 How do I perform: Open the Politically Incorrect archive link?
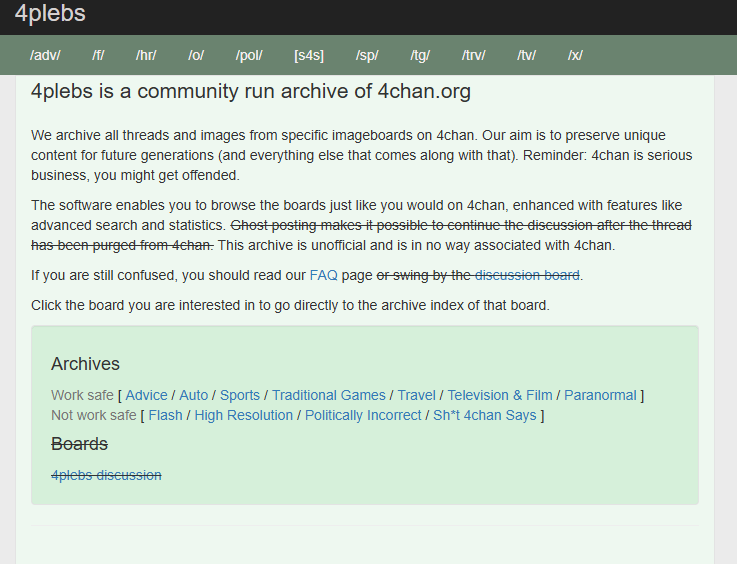tap(363, 415)
